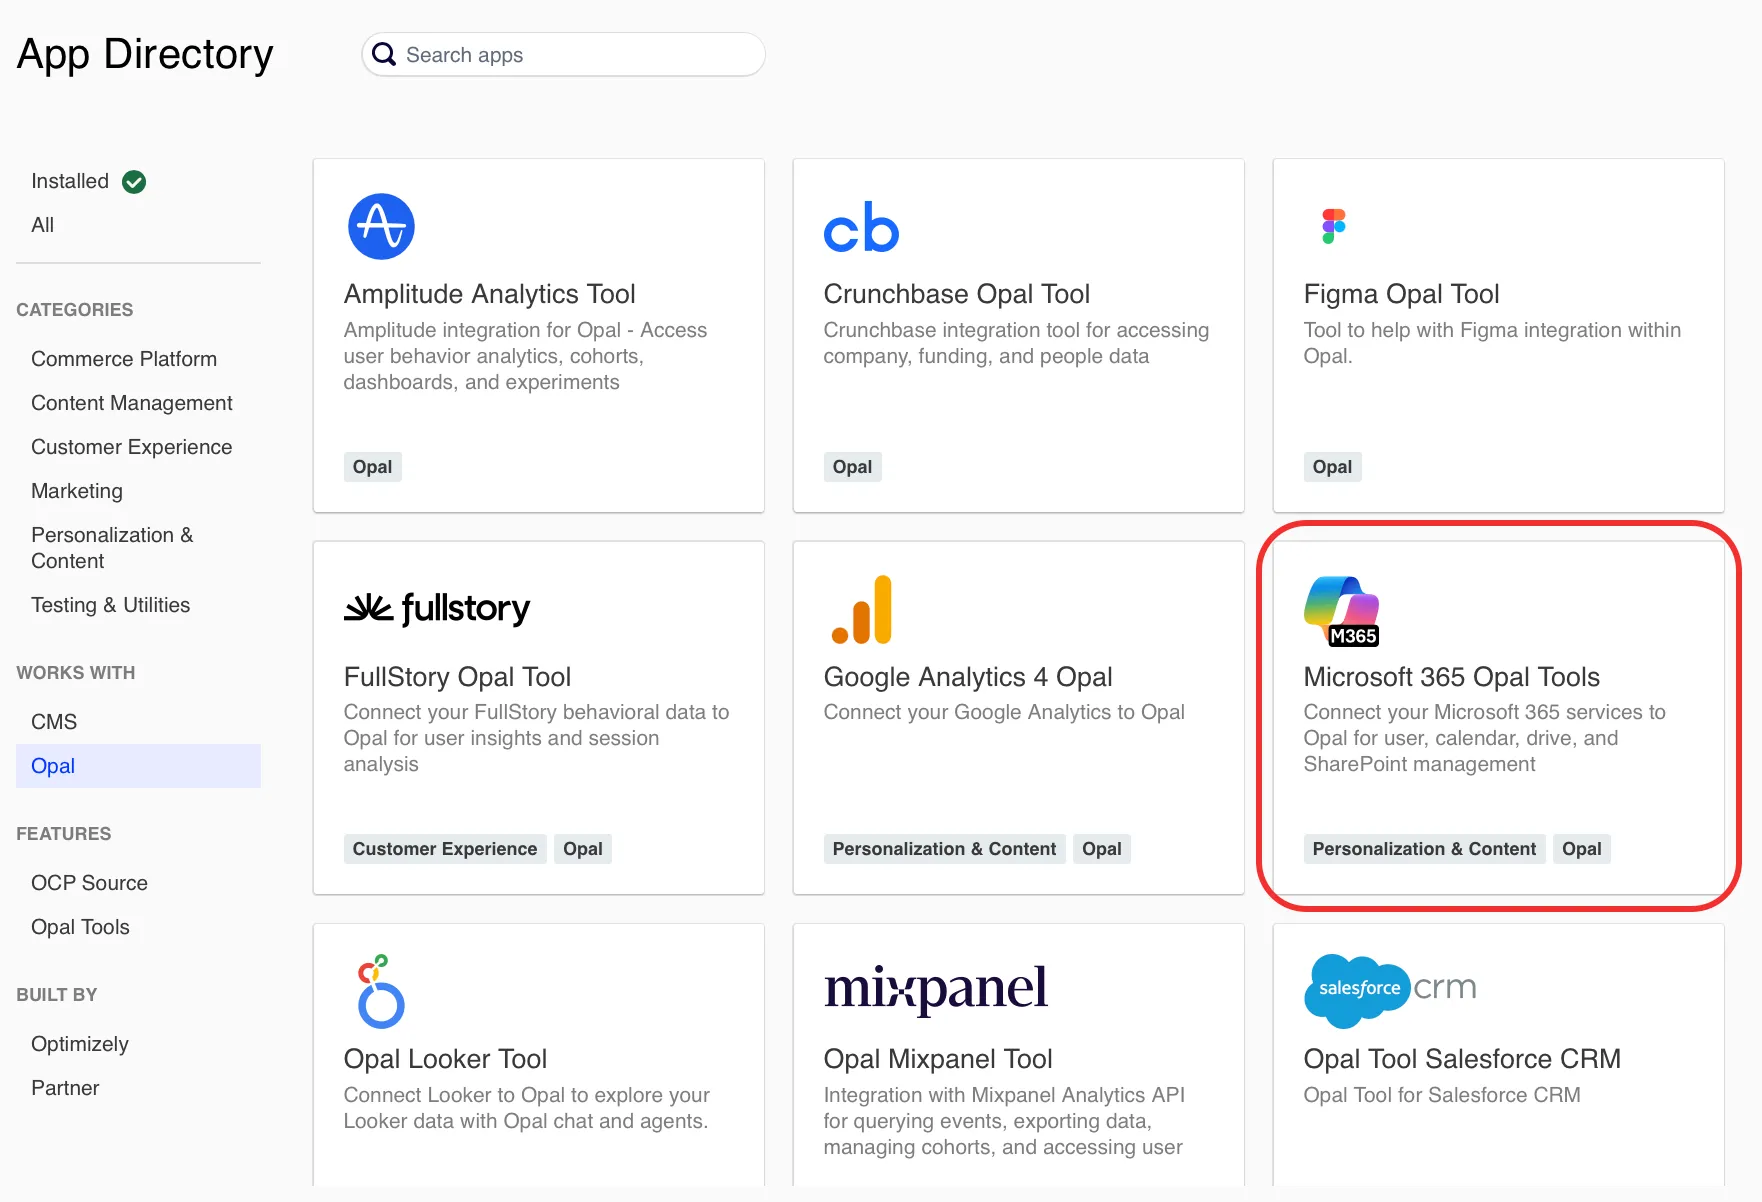
Task: Click Microsoft 365 card description text
Action: 1485,738
